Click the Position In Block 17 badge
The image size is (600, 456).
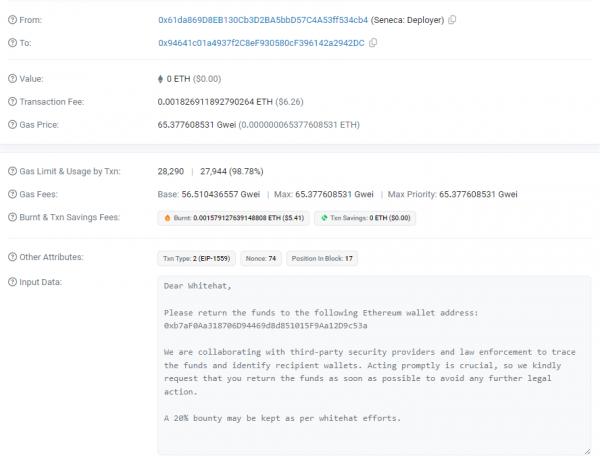coord(323,258)
